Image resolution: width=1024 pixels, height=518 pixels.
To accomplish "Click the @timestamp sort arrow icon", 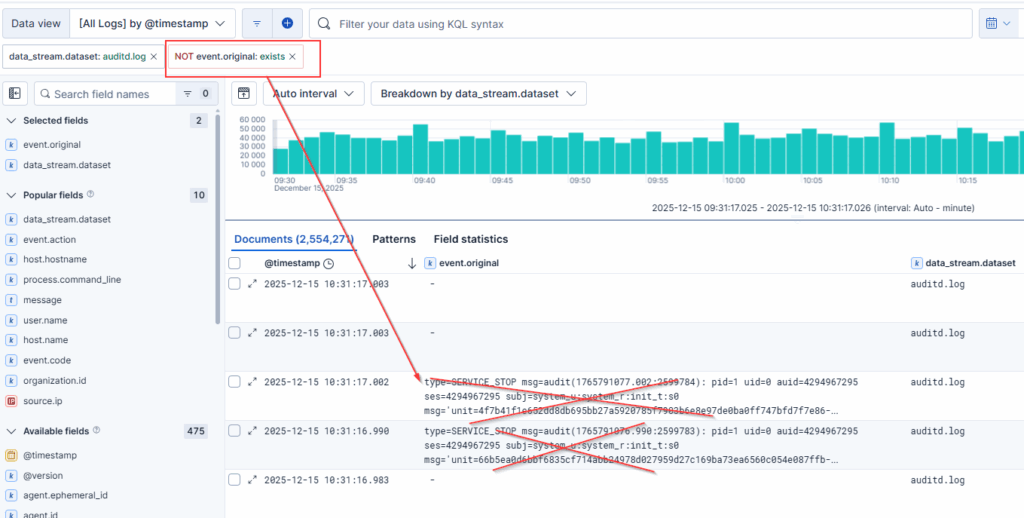I will (x=411, y=263).
